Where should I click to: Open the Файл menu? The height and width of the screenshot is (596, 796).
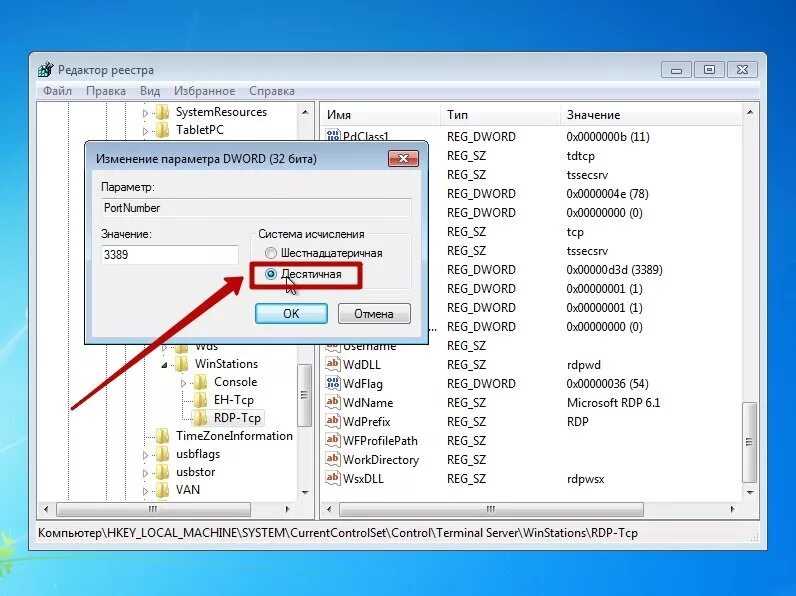click(x=57, y=91)
